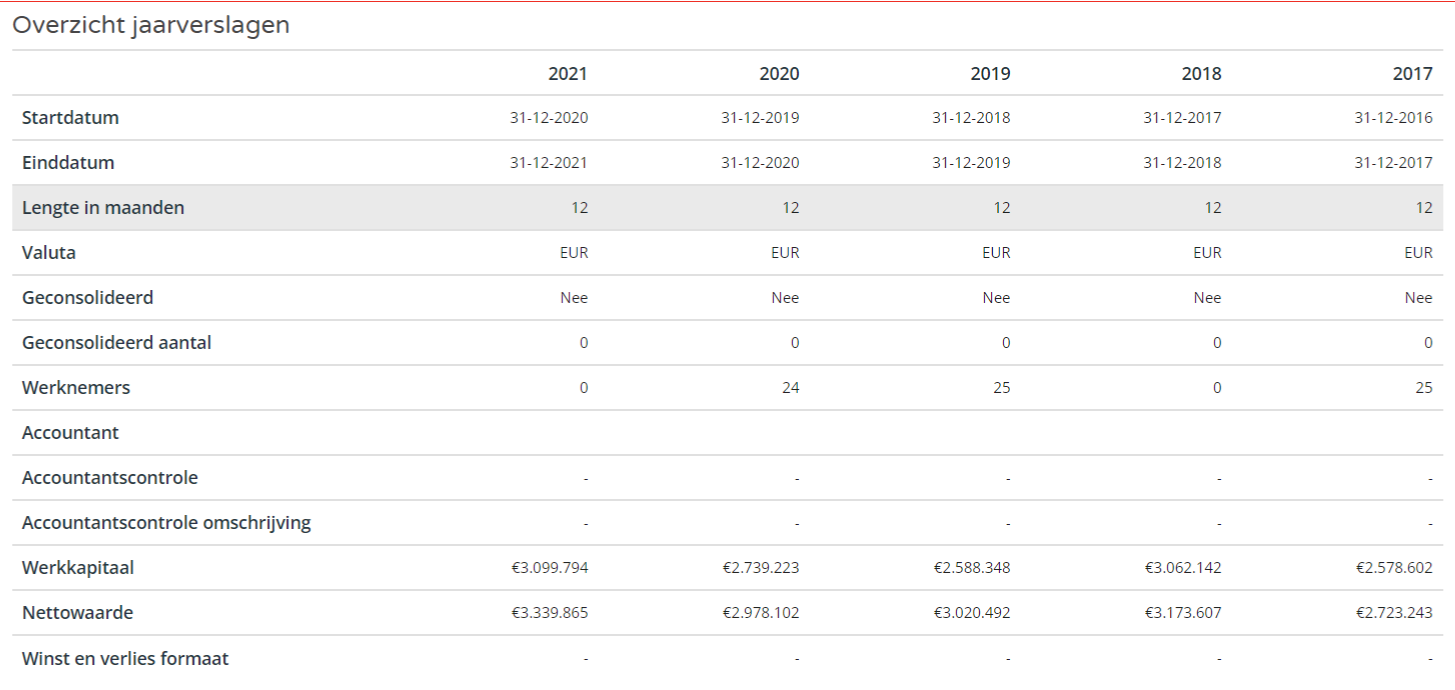Click the Einddatum row label
Viewport: 1455px width, 690px height.
pyautogui.click(x=68, y=163)
